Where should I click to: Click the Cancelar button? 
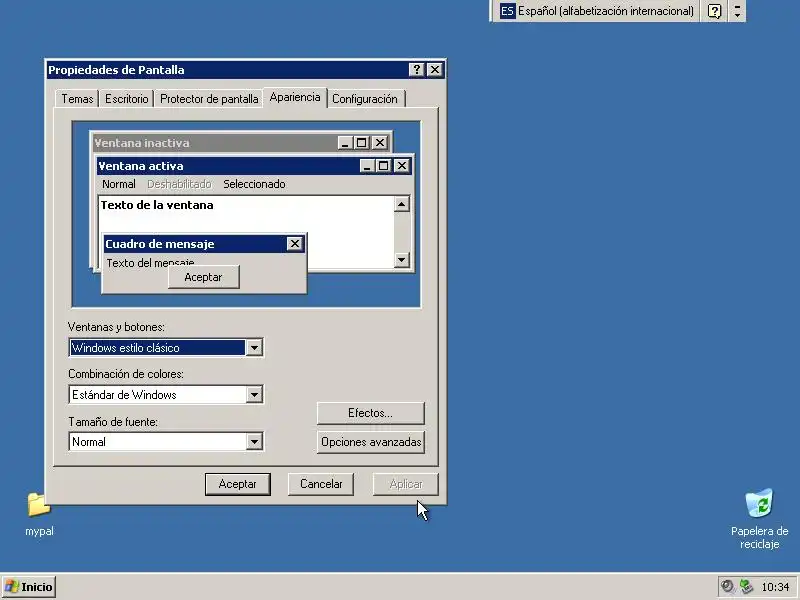pos(321,484)
